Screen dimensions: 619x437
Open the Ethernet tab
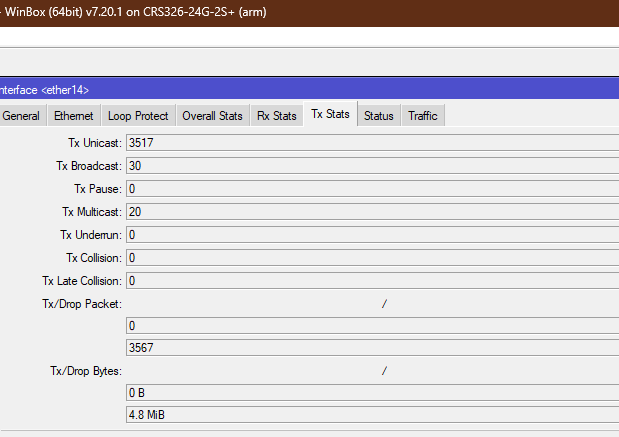click(74, 116)
